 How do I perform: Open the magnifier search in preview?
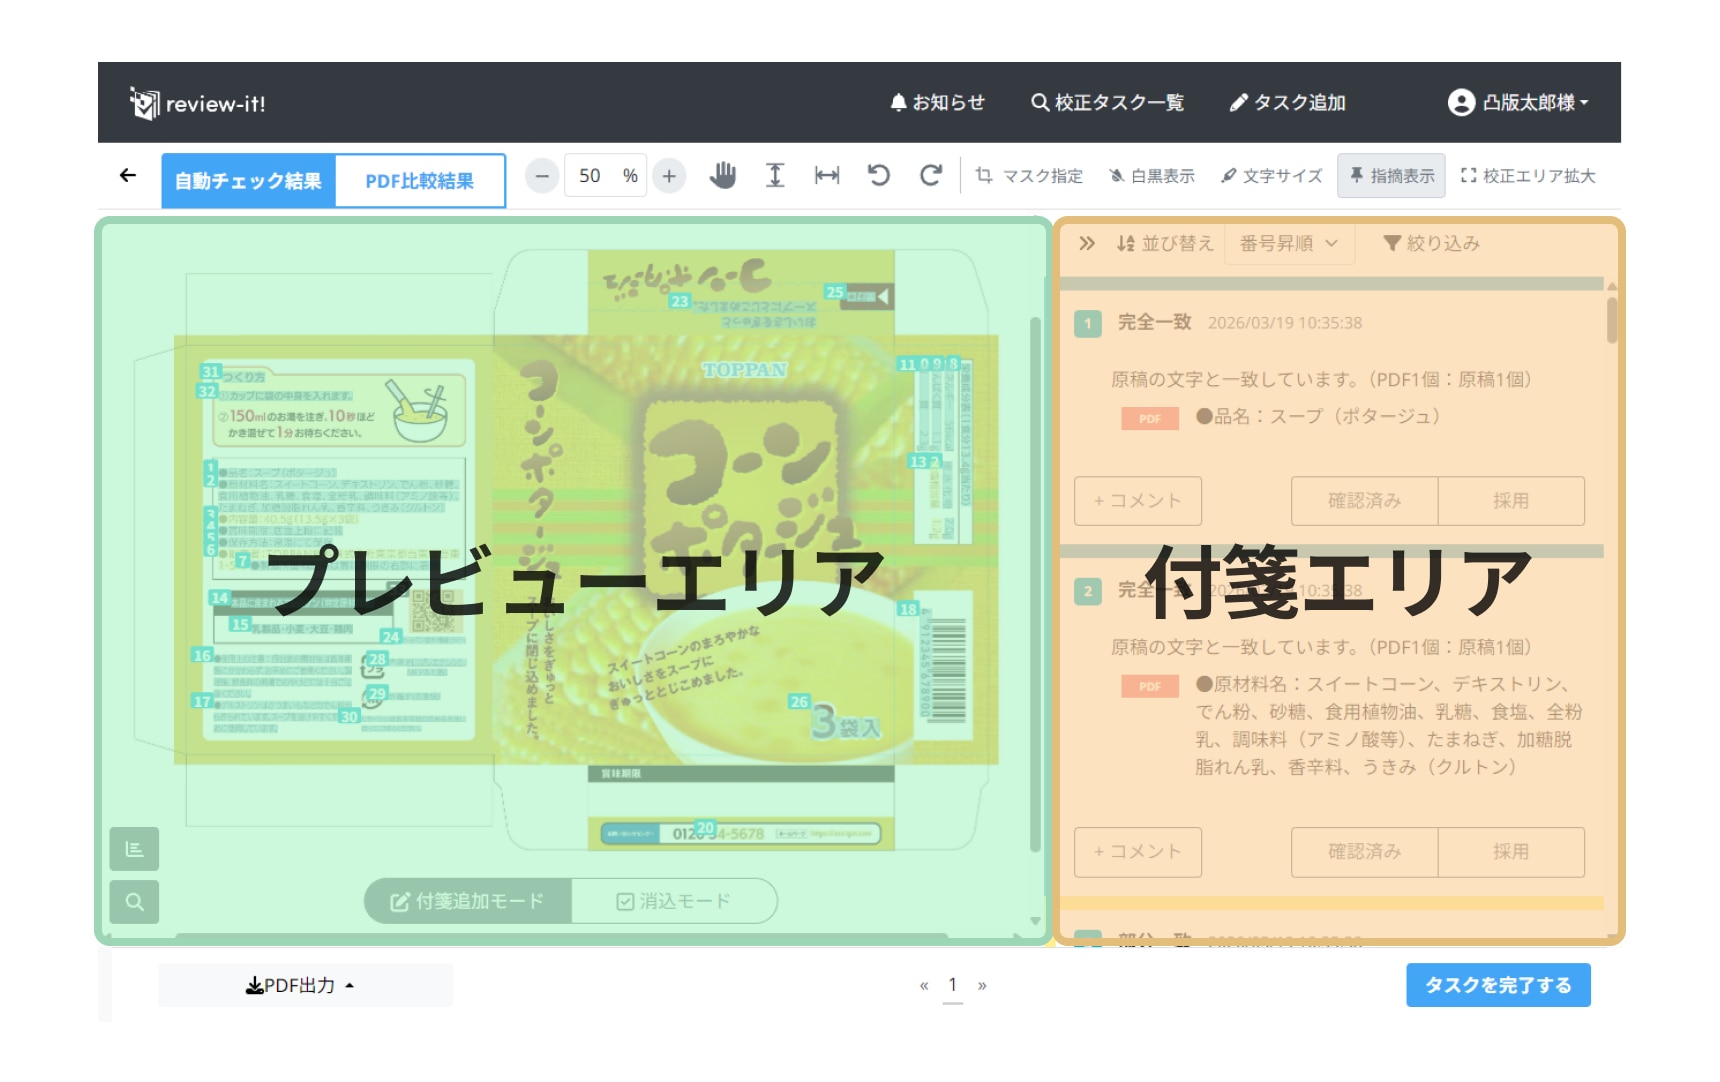134,902
